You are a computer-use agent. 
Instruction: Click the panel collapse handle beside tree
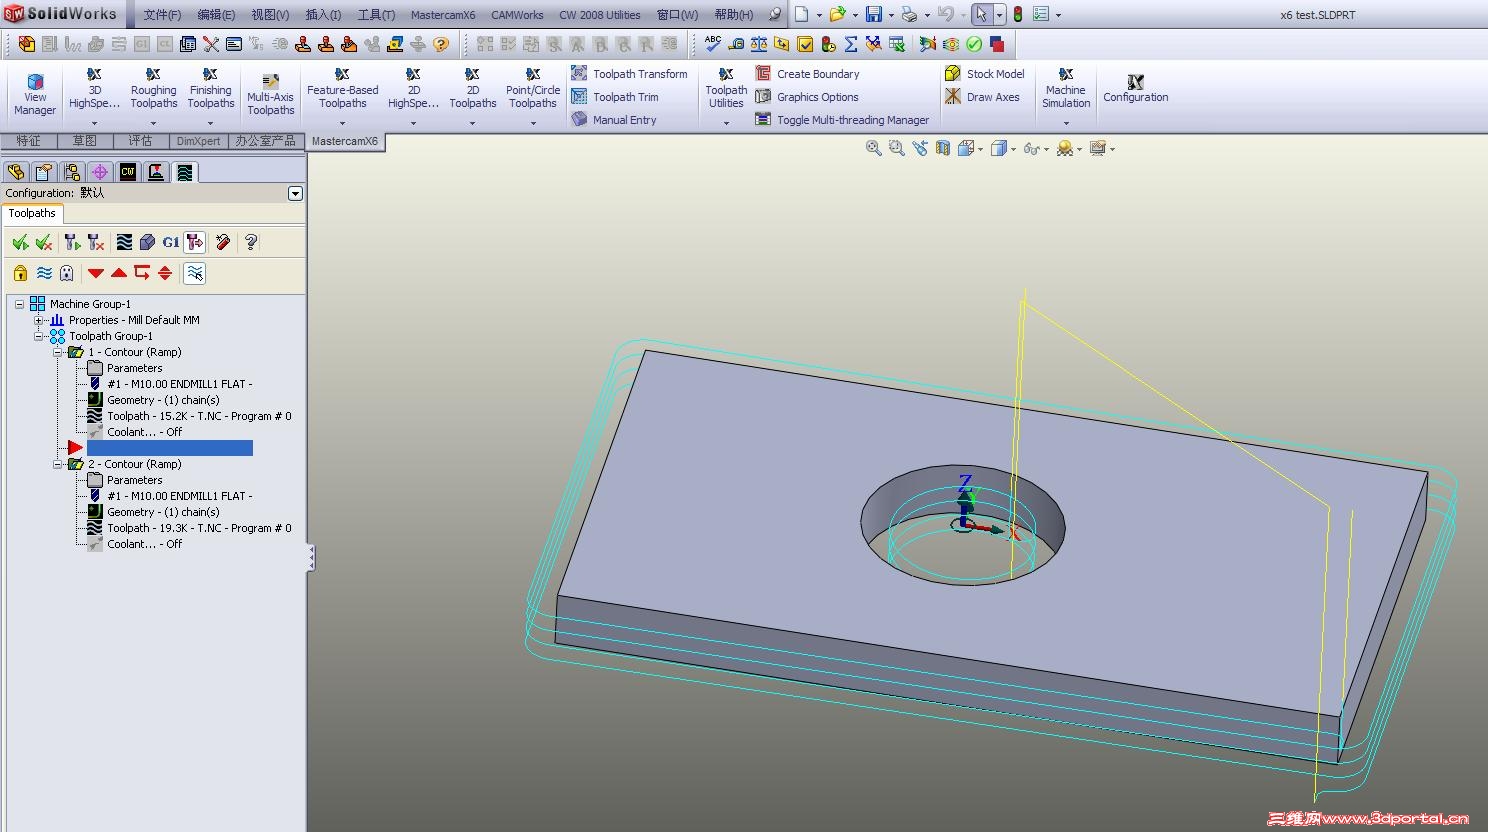tap(310, 558)
